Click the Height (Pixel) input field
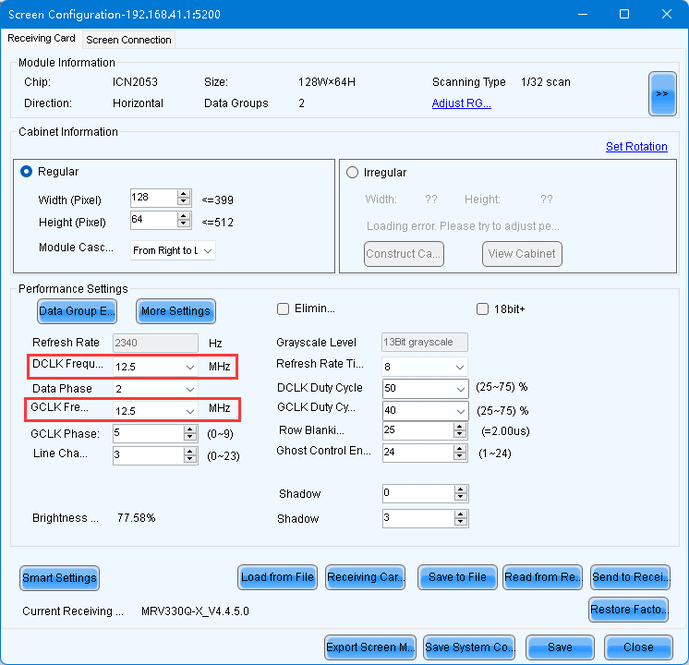This screenshot has width=689, height=665. [x=154, y=220]
